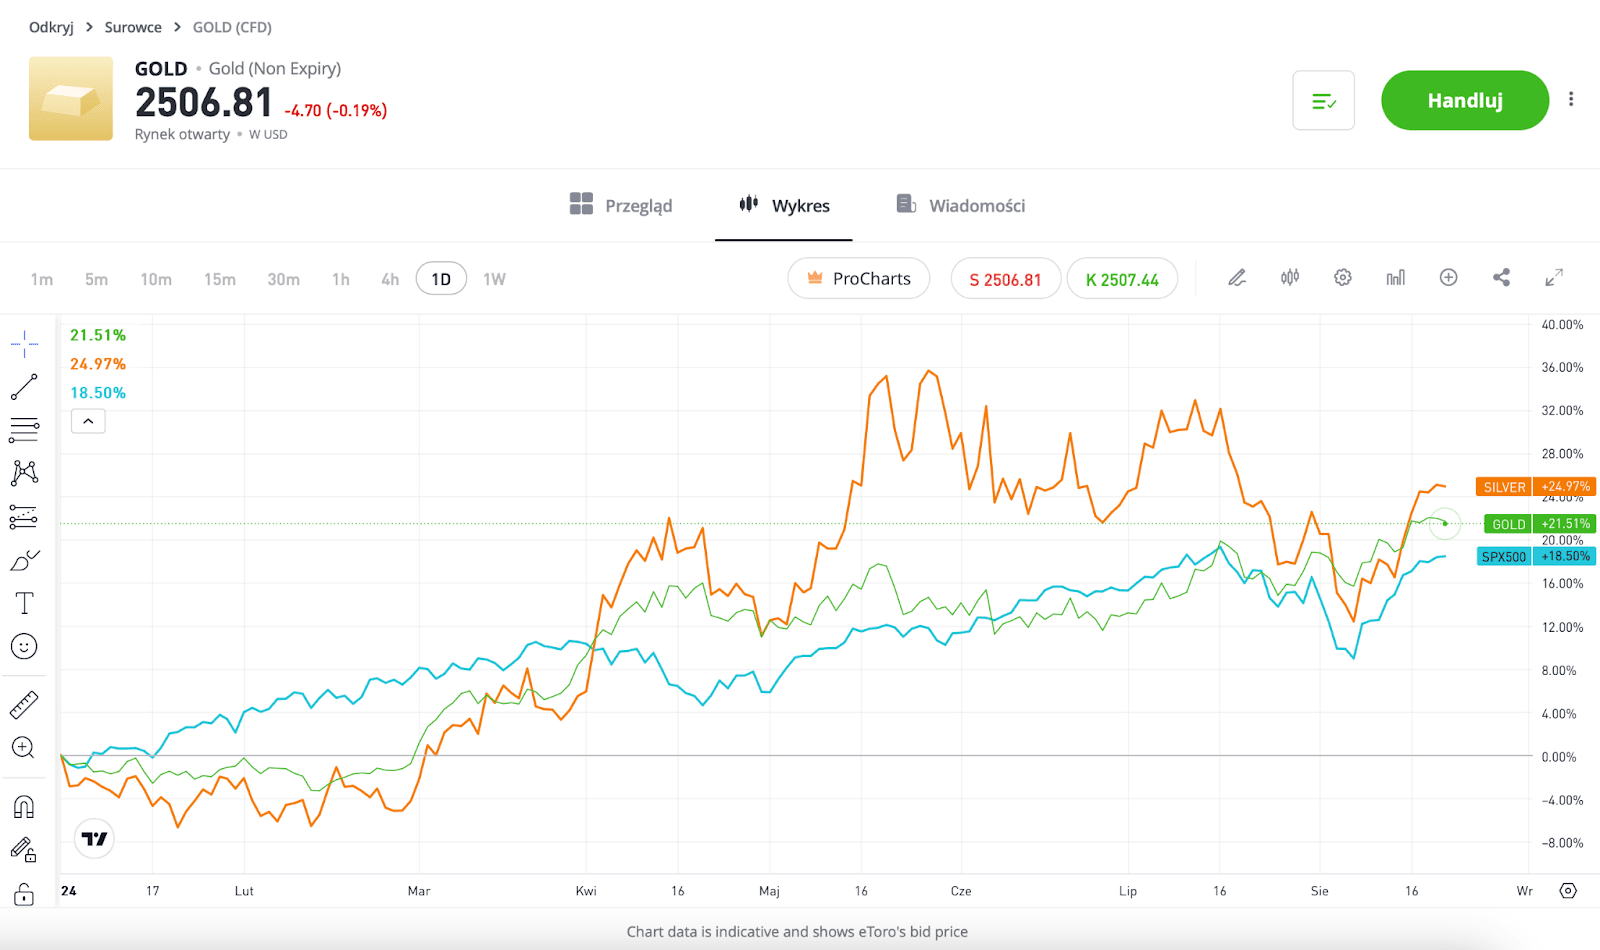This screenshot has width=1600, height=950.
Task: Click the pencil draw icon in toolbar
Action: 1237,278
